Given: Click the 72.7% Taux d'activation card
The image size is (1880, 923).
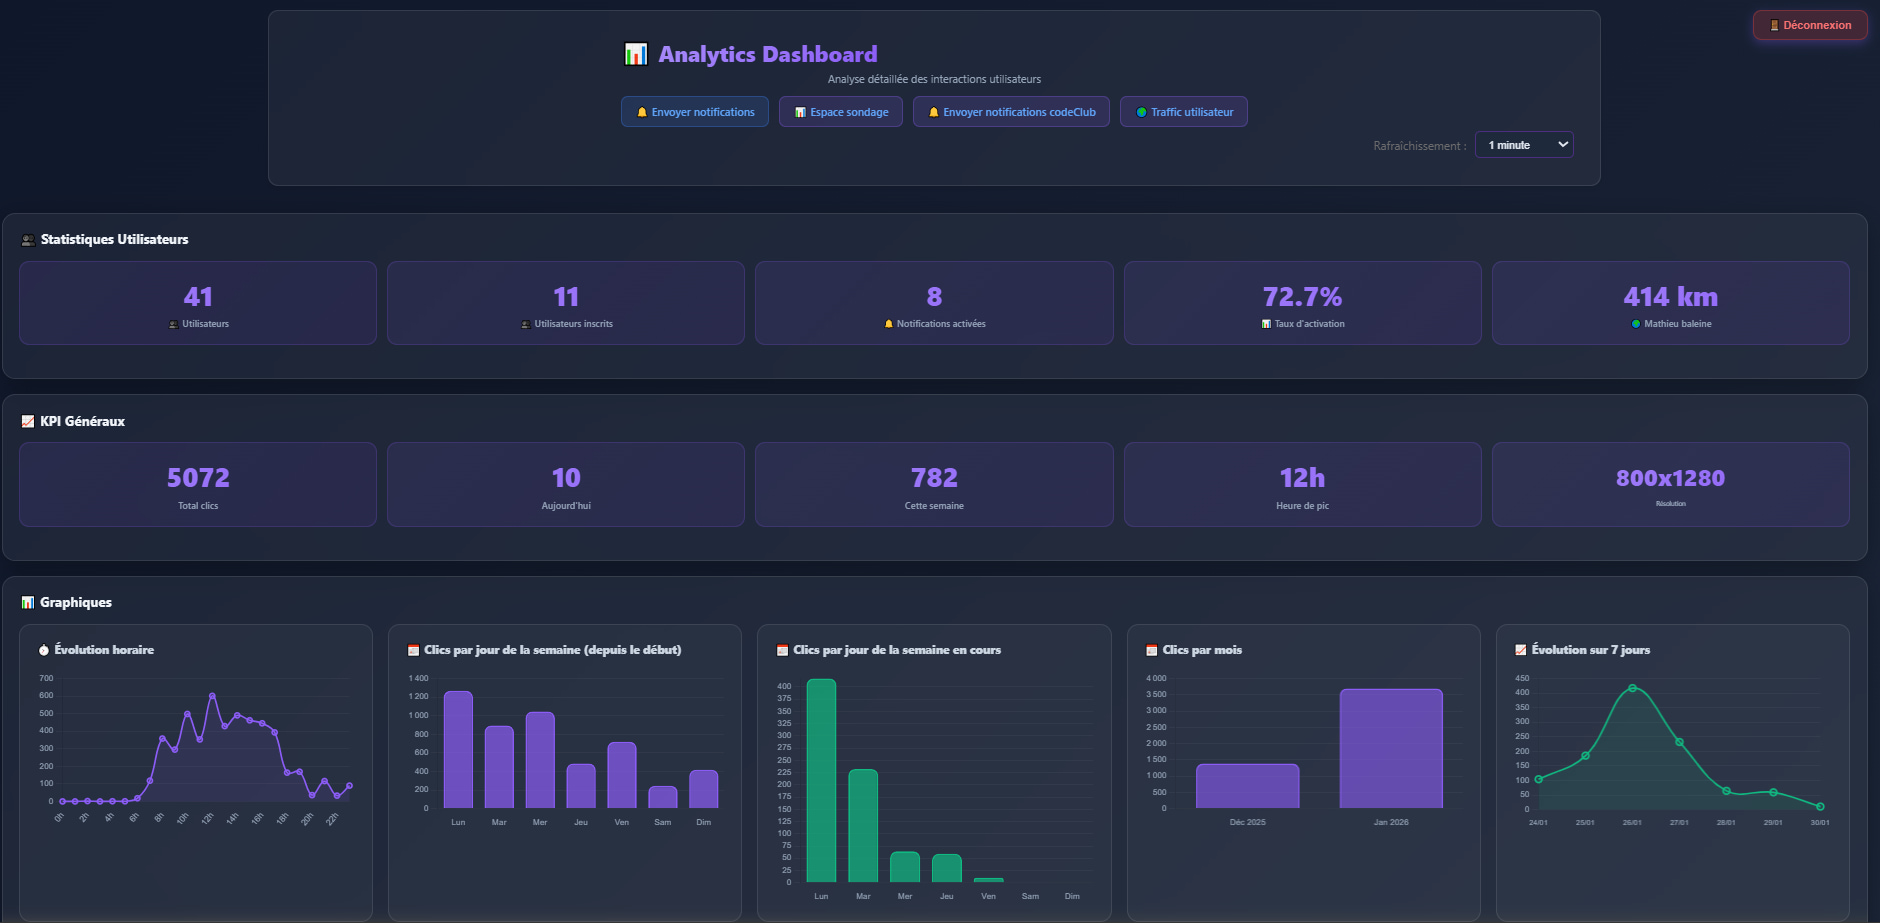Looking at the screenshot, I should pos(1302,302).
